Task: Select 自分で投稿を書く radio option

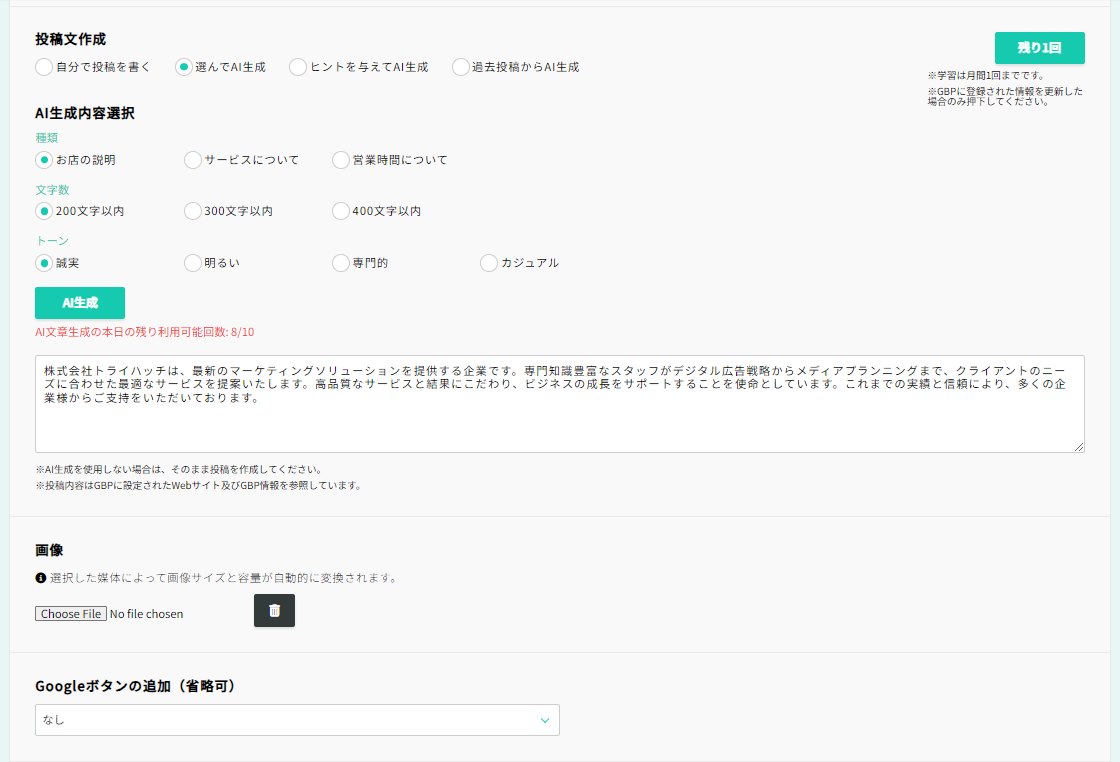Action: tap(44, 67)
